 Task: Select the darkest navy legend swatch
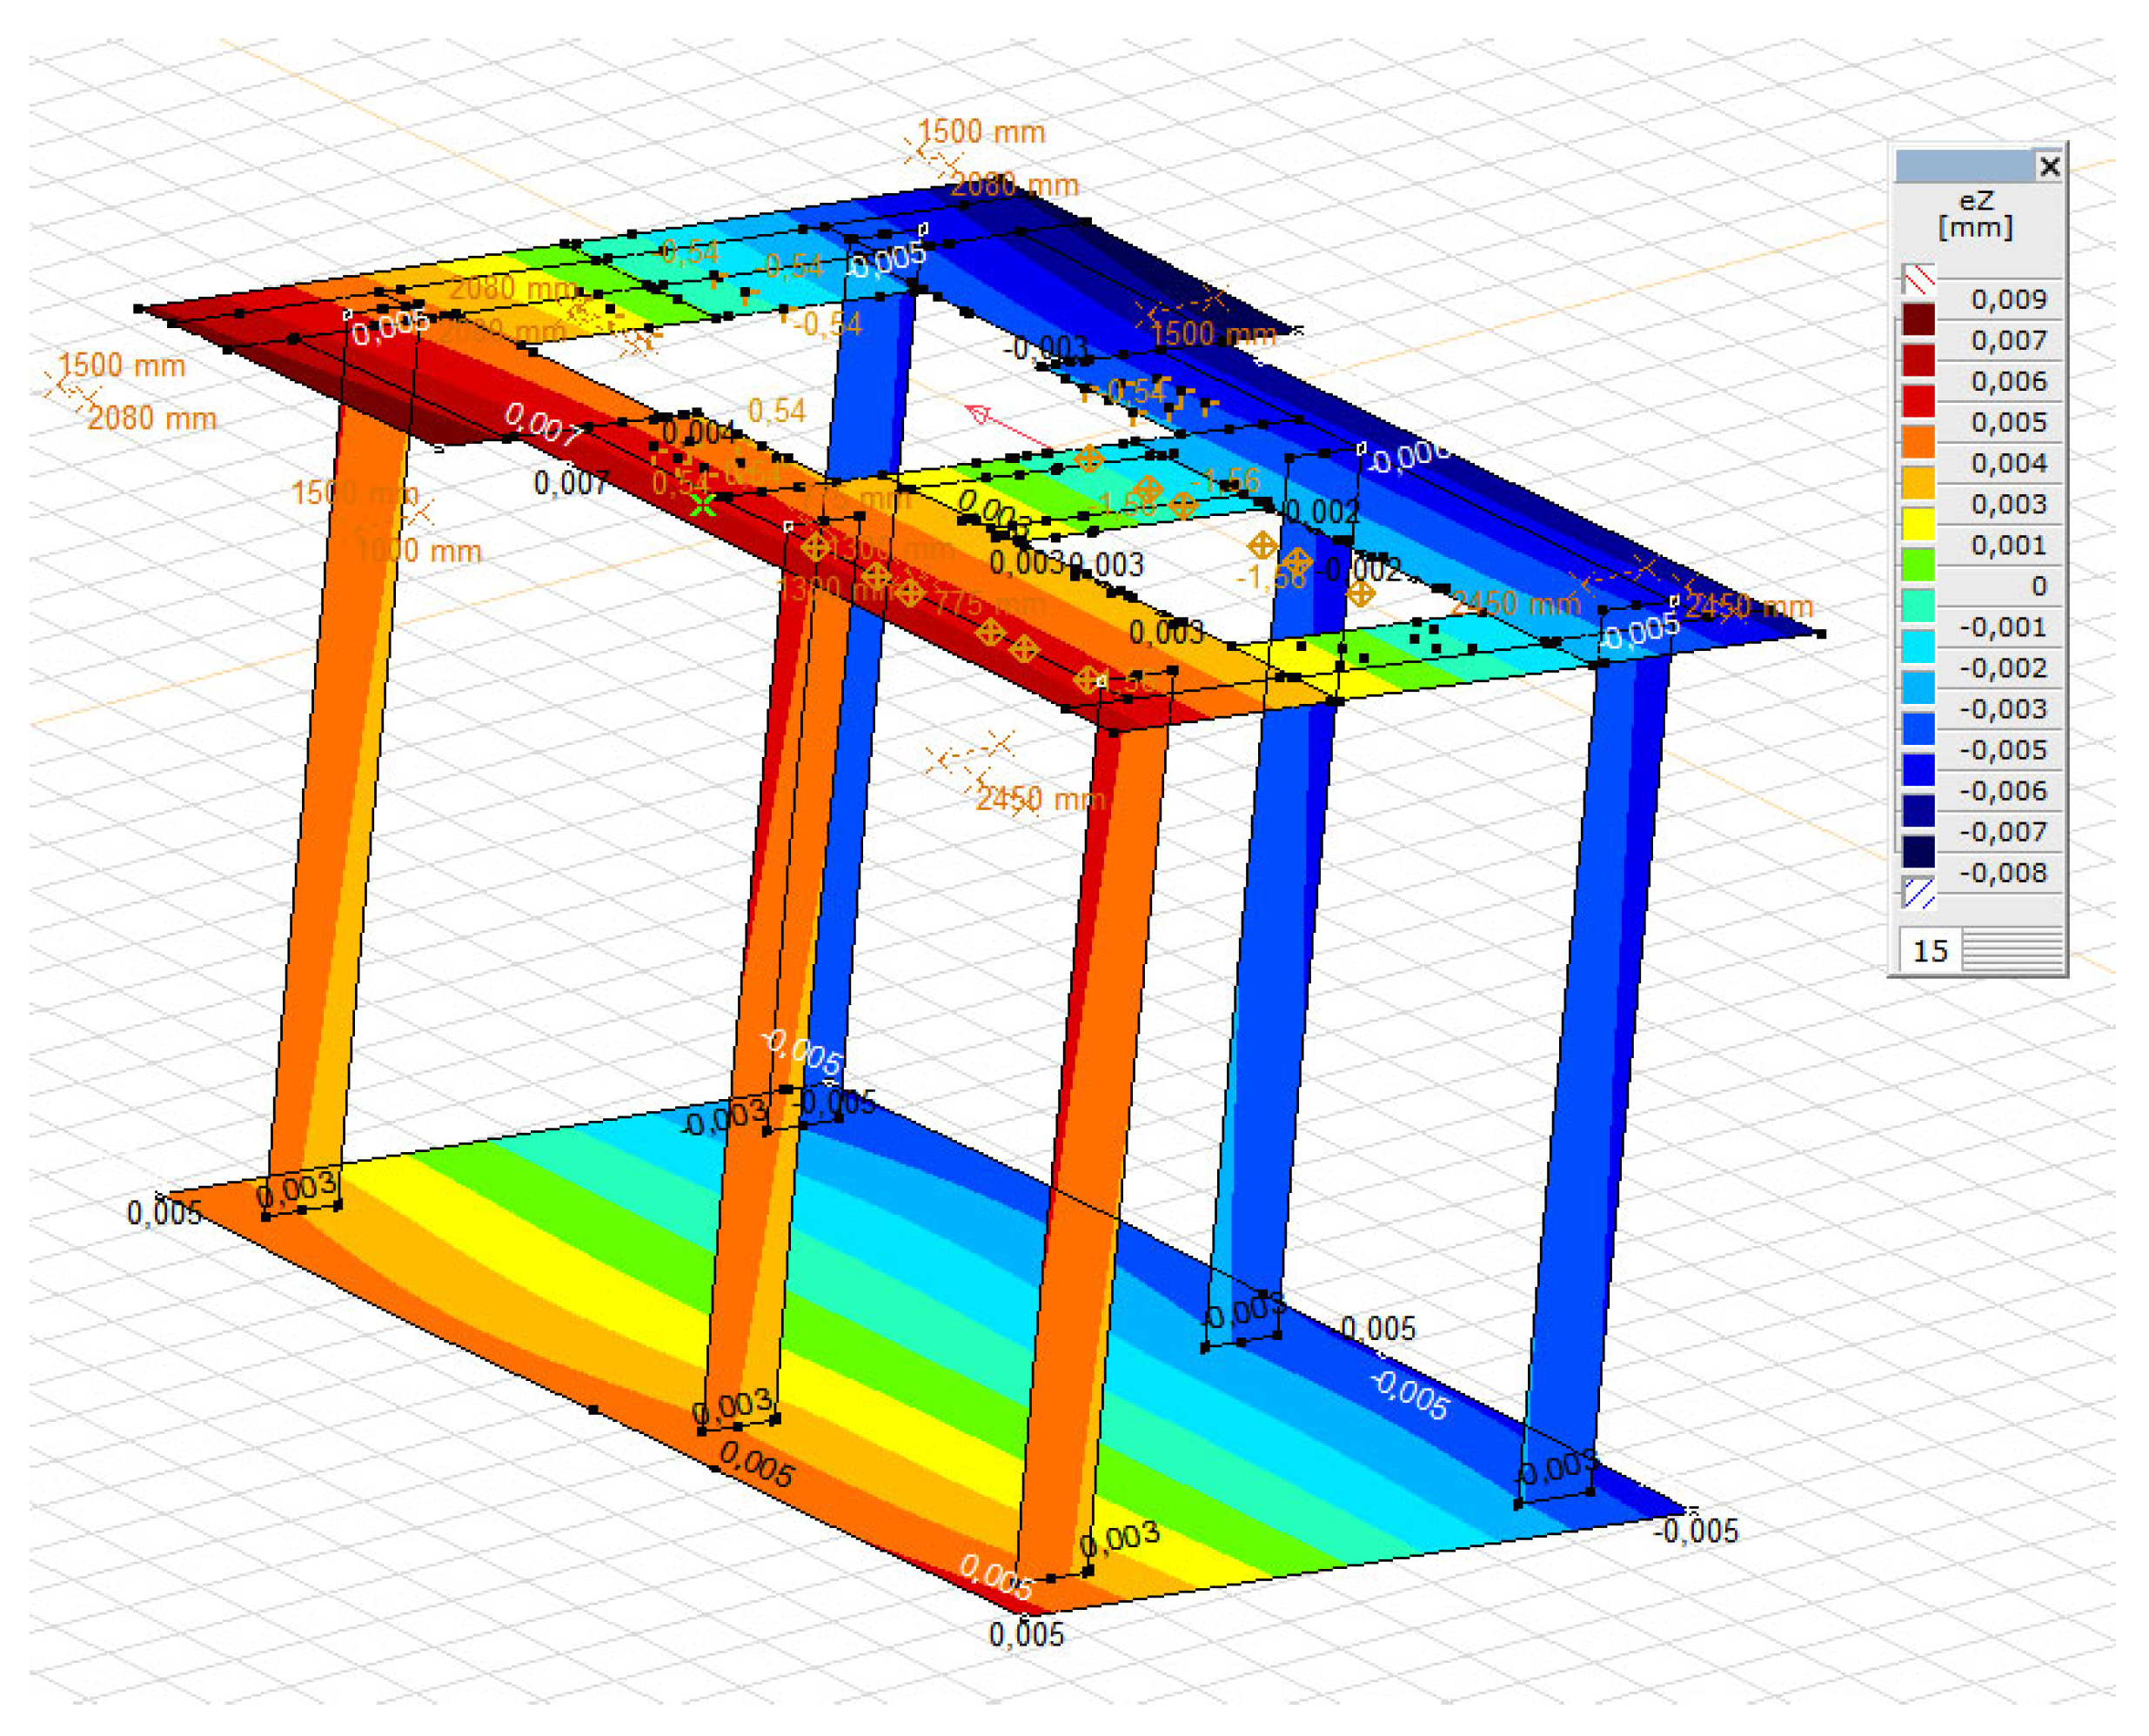[1918, 852]
